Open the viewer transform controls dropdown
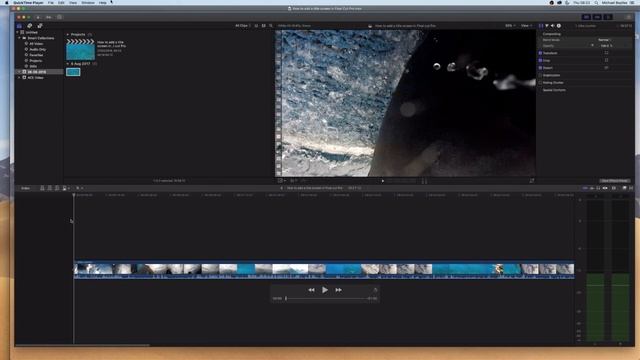 pyautogui.click(x=282, y=180)
